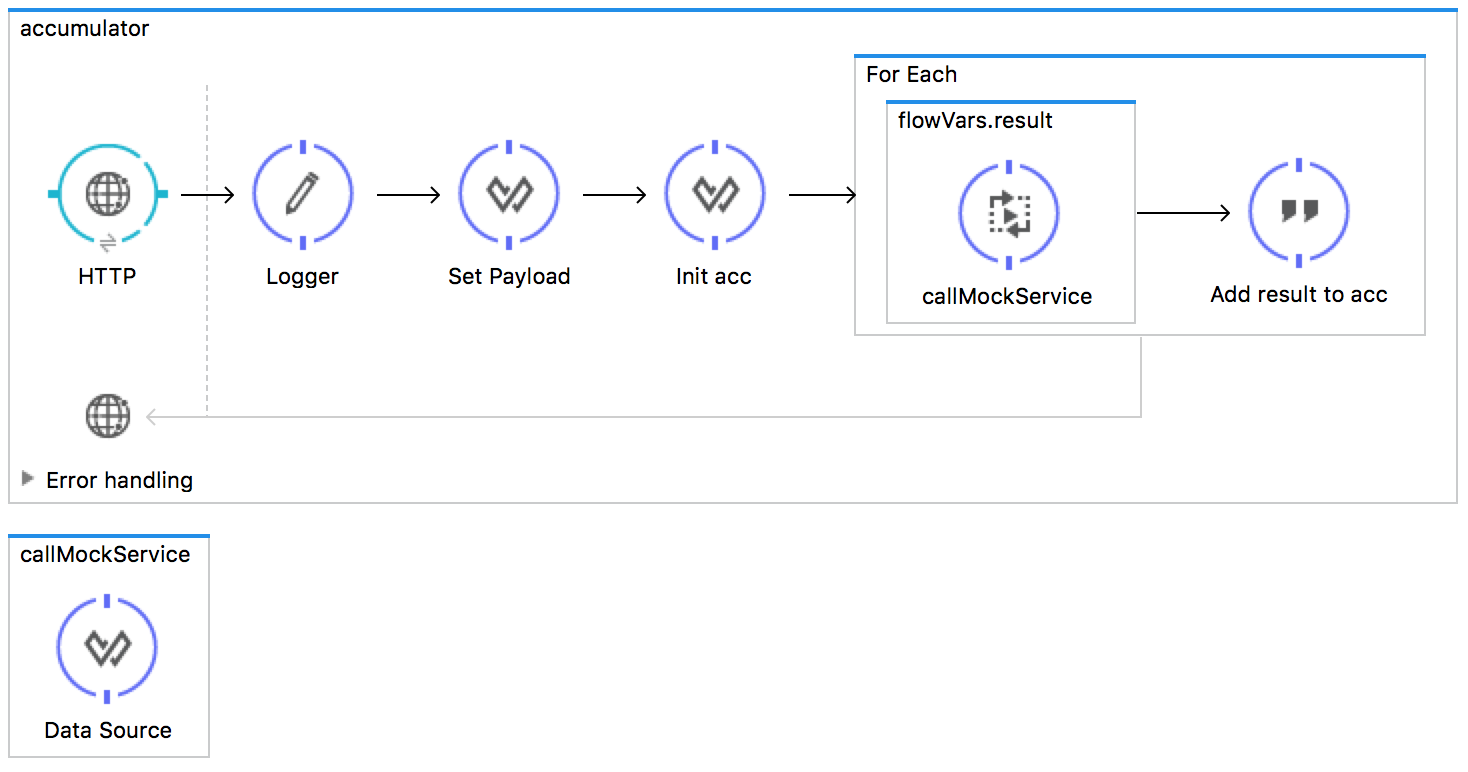Click the Init acc label
Image resolution: width=1468 pixels, height=772 pixels.
coord(714,277)
